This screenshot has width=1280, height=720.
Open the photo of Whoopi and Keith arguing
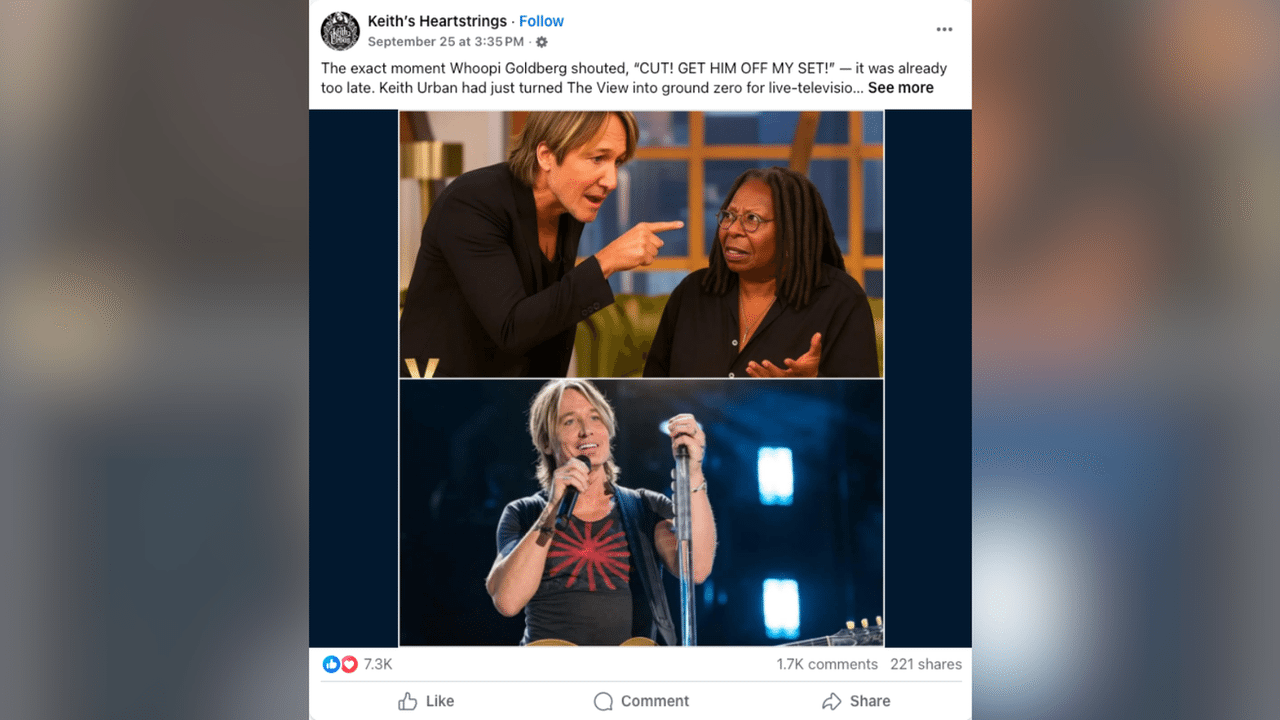pyautogui.click(x=641, y=243)
